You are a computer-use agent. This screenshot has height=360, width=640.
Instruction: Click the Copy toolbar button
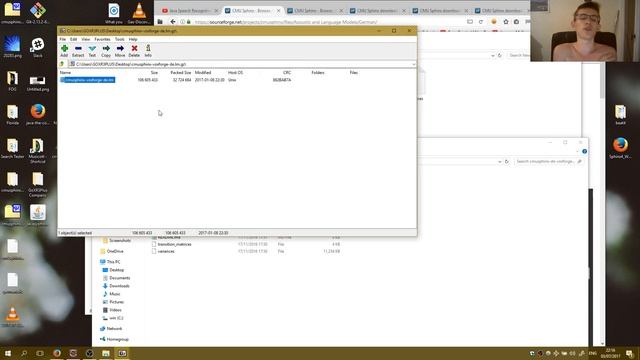click(x=106, y=51)
